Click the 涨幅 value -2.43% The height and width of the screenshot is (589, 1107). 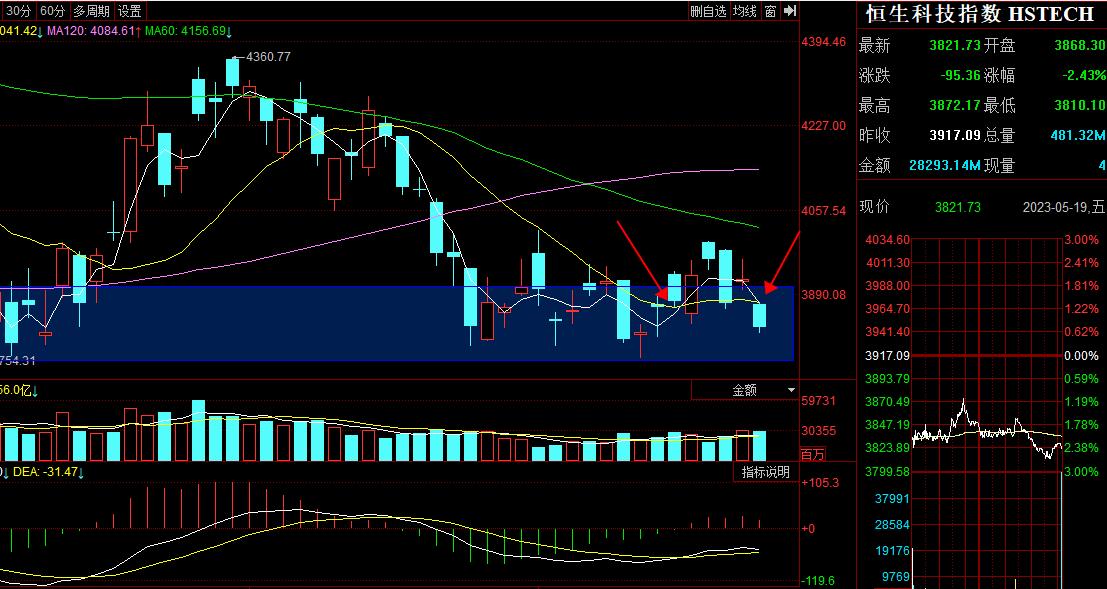click(x=1084, y=76)
